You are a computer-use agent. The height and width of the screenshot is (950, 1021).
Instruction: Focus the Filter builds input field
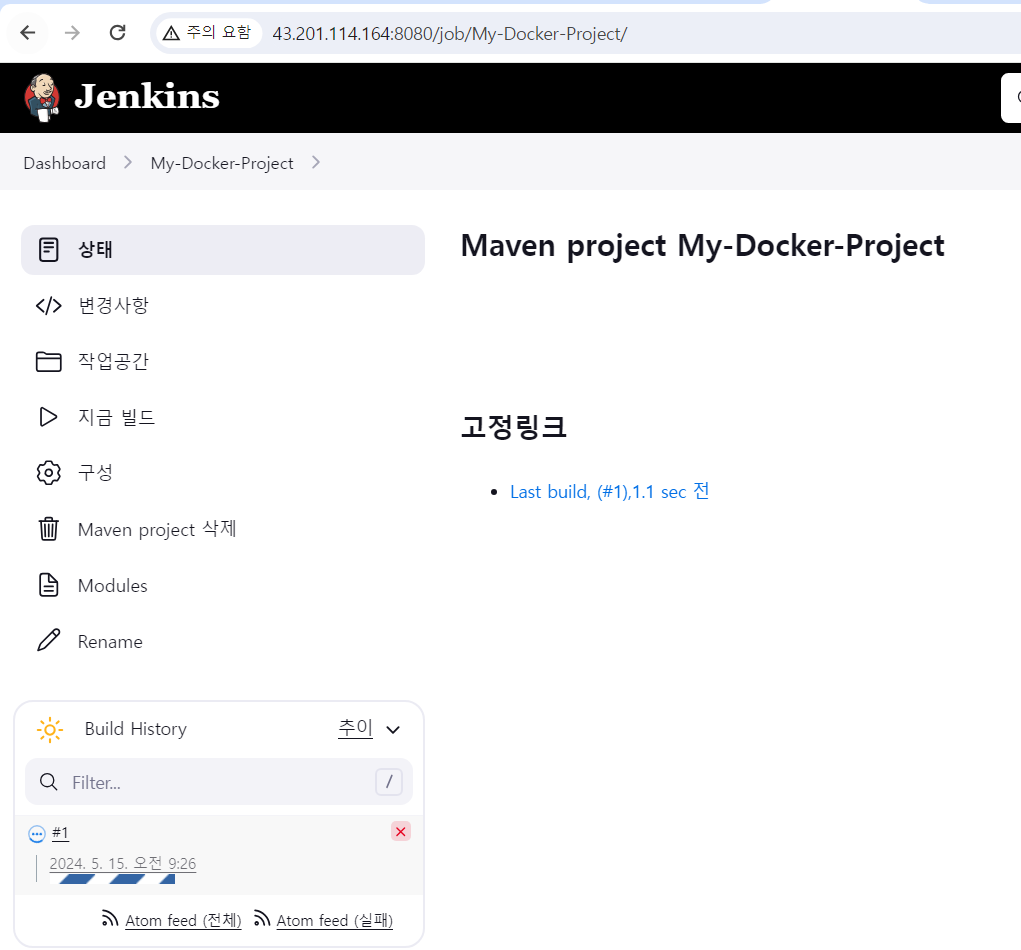(219, 781)
